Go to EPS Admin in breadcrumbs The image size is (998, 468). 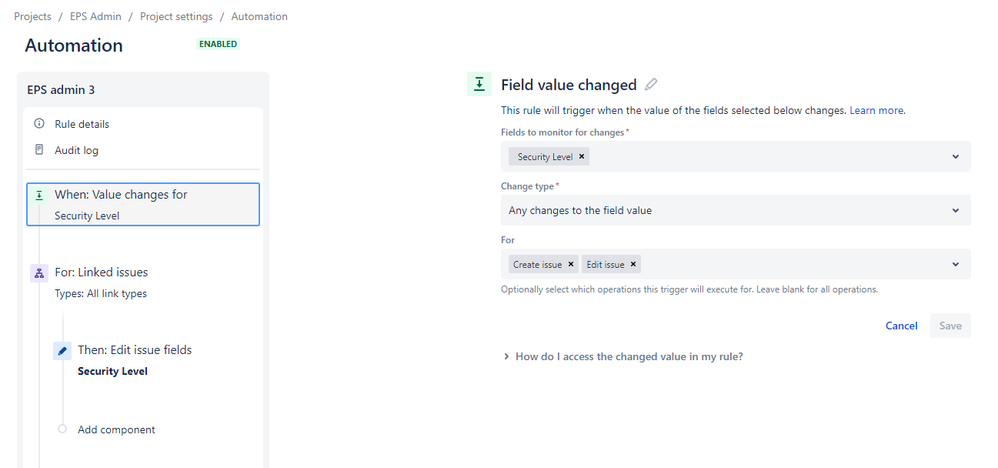(95, 17)
